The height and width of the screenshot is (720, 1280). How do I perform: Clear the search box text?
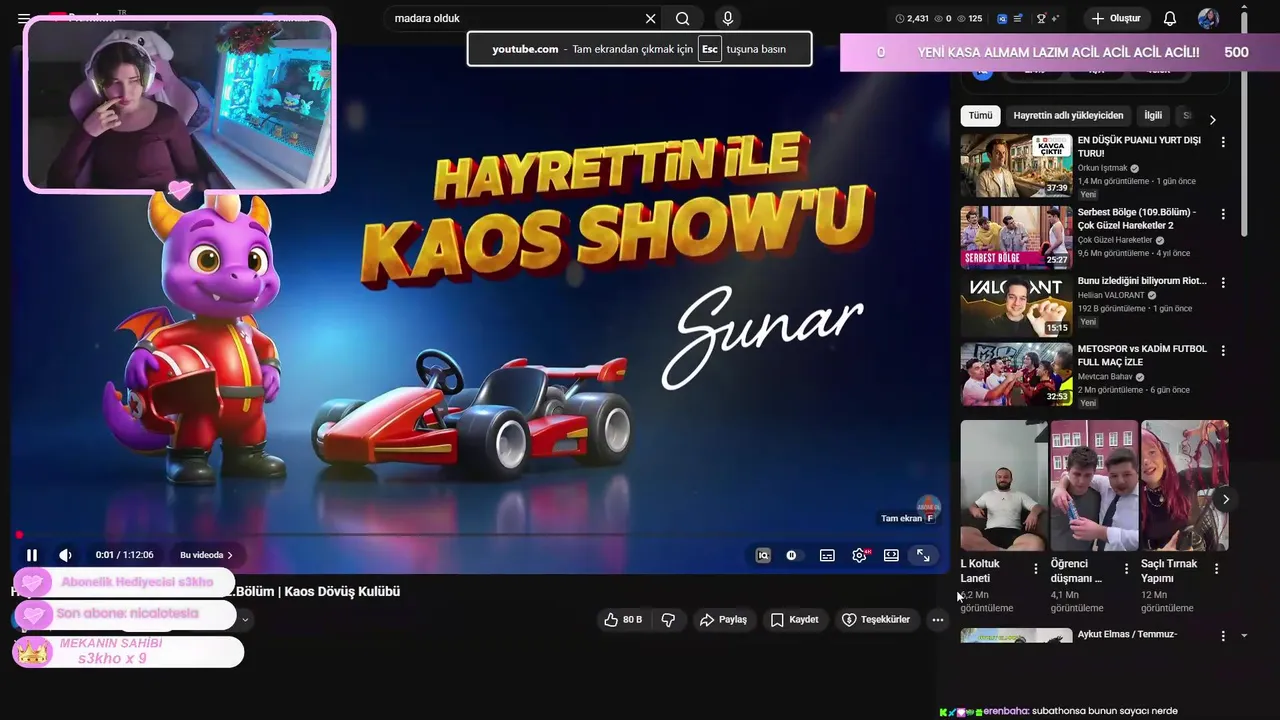tap(650, 18)
